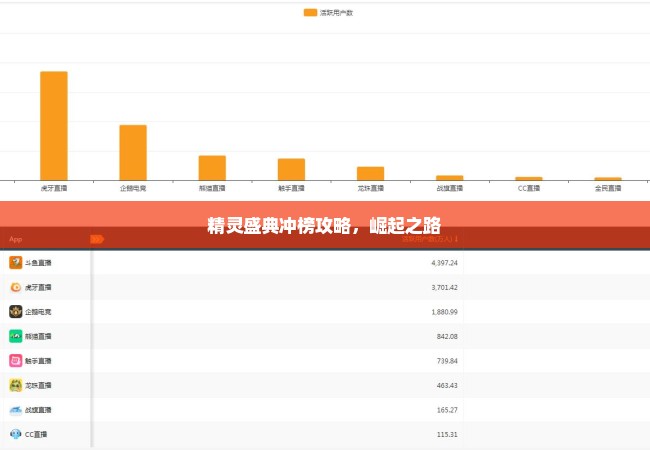Click the 企鹅电竞 app icon in the table
The width and height of the screenshot is (650, 450).
point(15,312)
